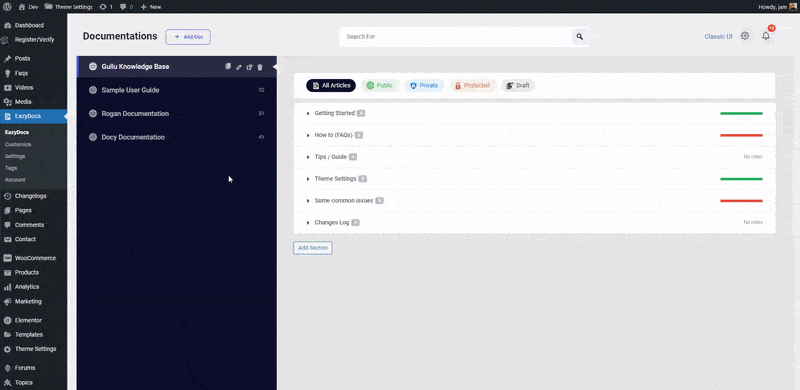Click the globe icon beside Rogan Documentation
Screen dimensions: 800x390
(x=93, y=113)
